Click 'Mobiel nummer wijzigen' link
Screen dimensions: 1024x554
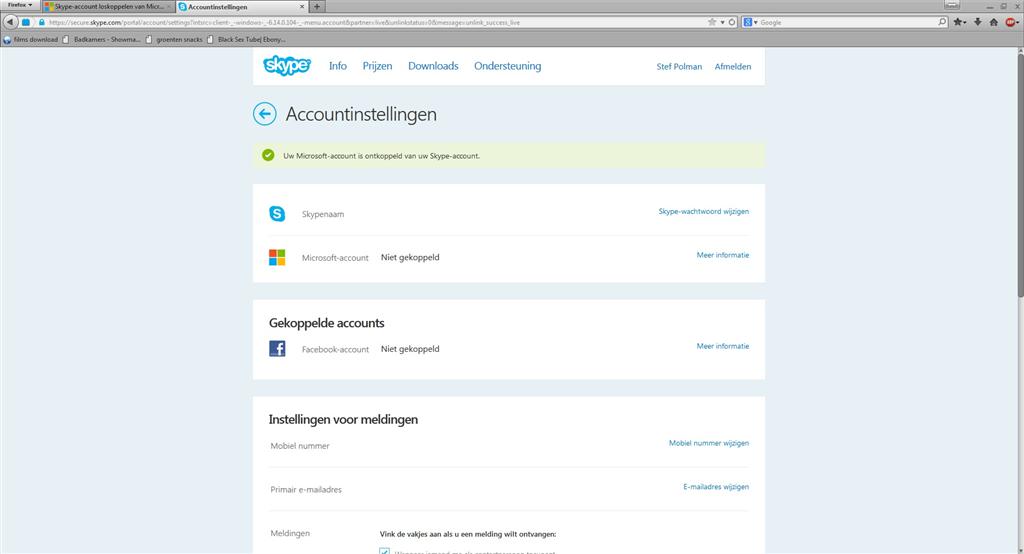click(709, 443)
